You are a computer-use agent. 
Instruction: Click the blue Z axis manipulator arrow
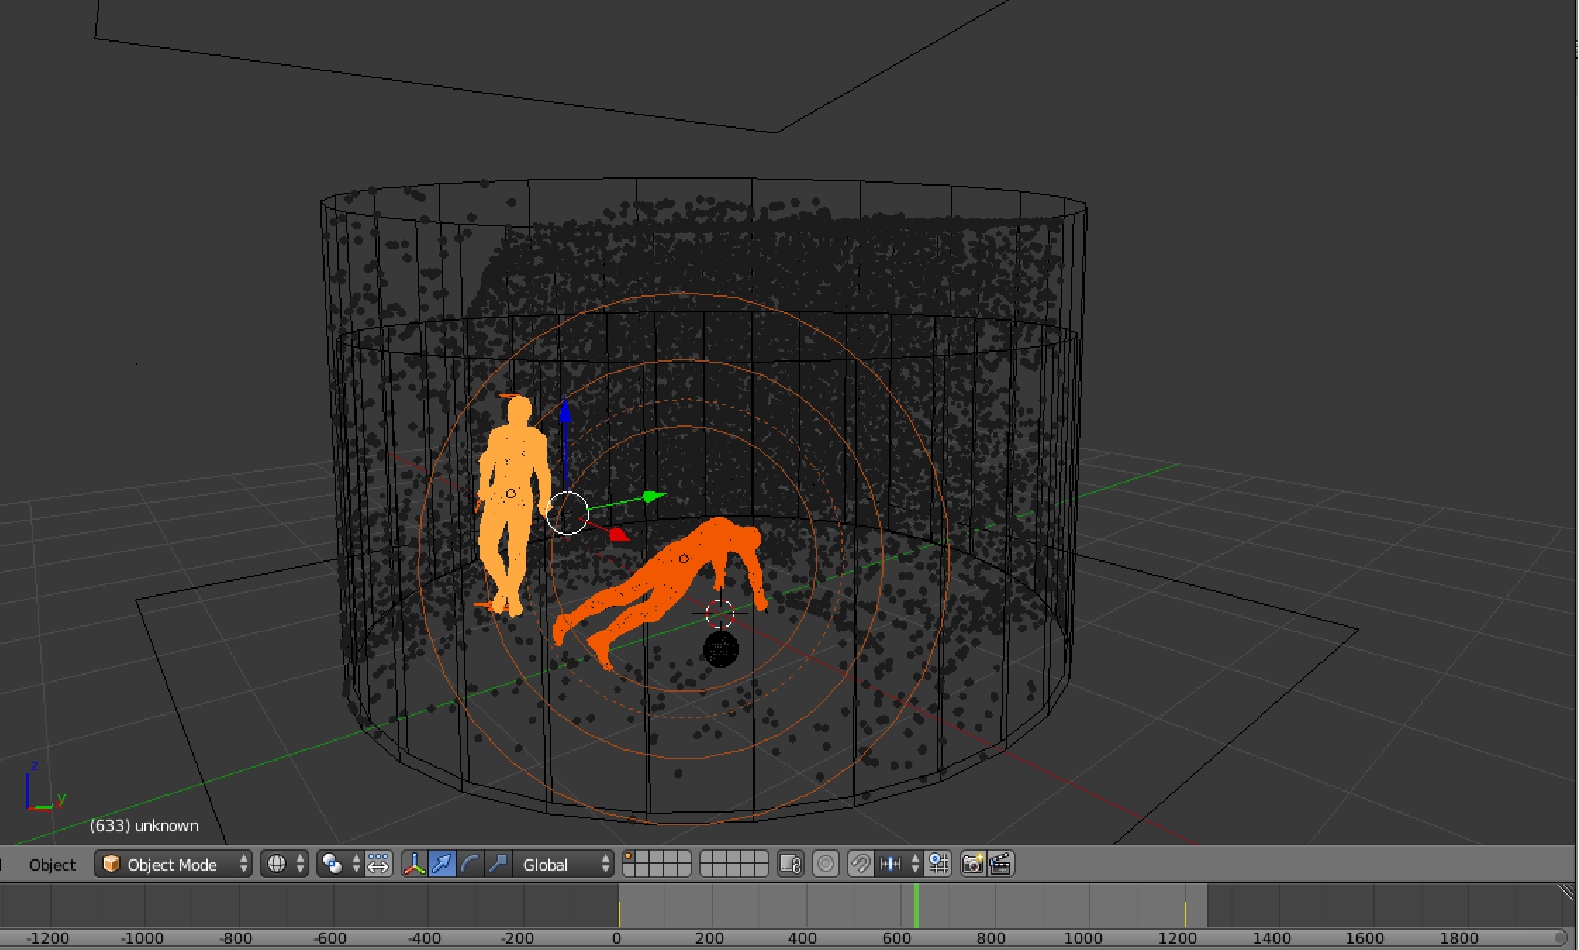(565, 411)
